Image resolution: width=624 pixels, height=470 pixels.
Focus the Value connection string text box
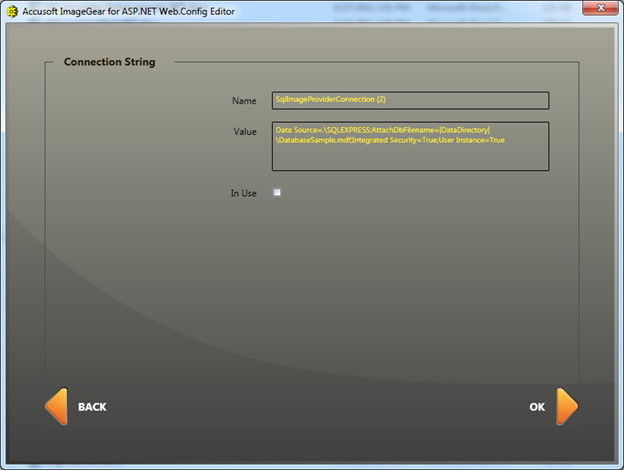click(x=410, y=146)
